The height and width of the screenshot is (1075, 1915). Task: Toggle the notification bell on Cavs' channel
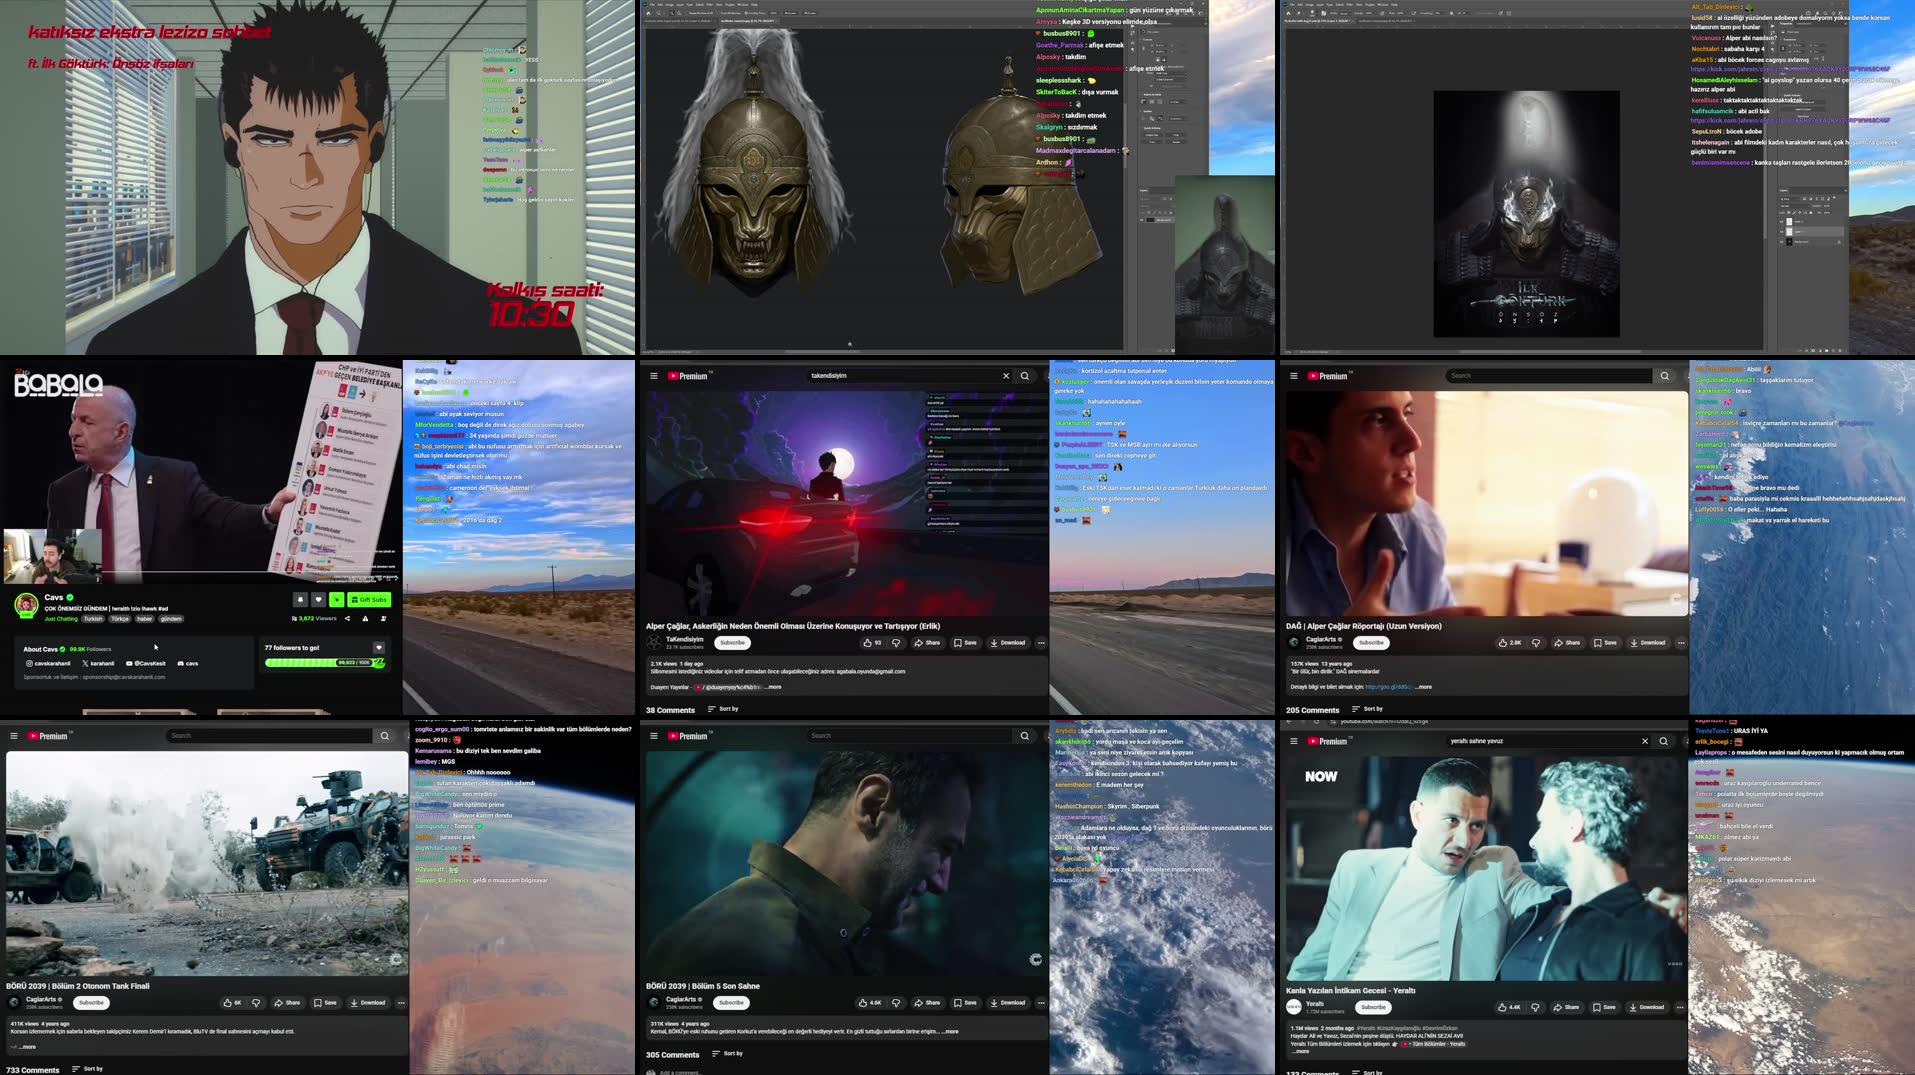click(x=300, y=600)
